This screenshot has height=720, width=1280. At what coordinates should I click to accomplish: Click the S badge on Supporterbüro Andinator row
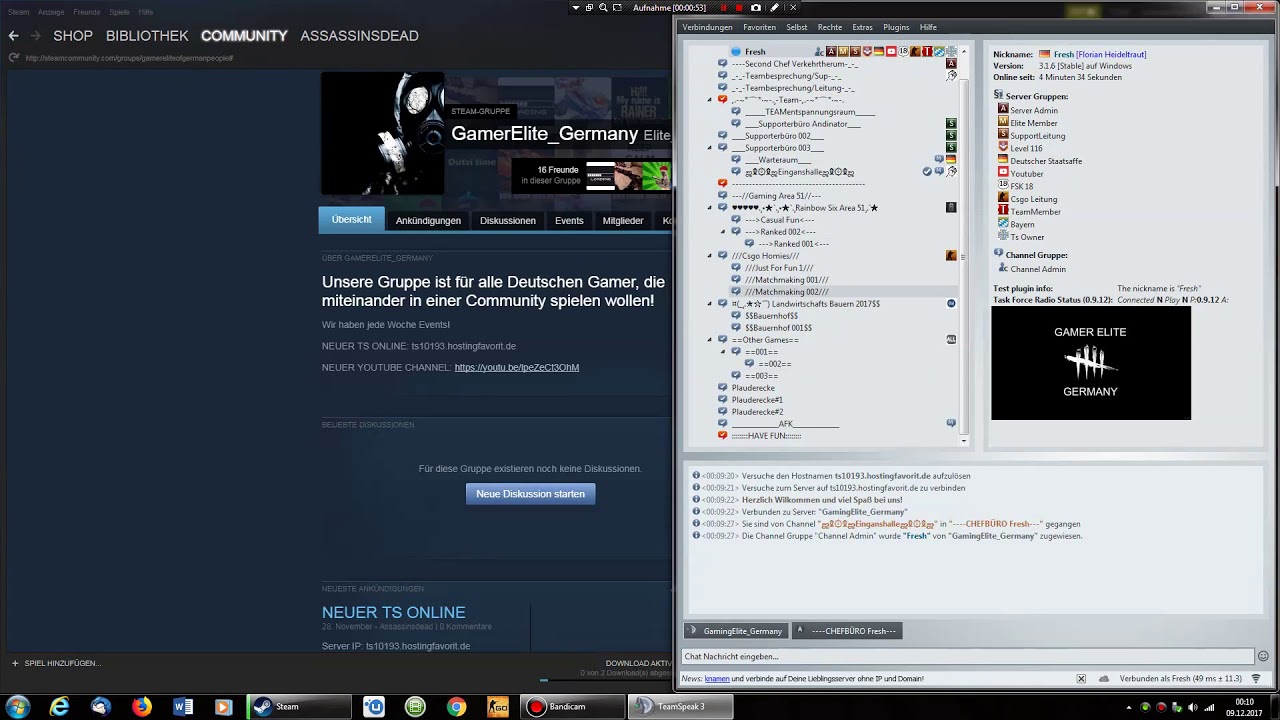(x=951, y=123)
